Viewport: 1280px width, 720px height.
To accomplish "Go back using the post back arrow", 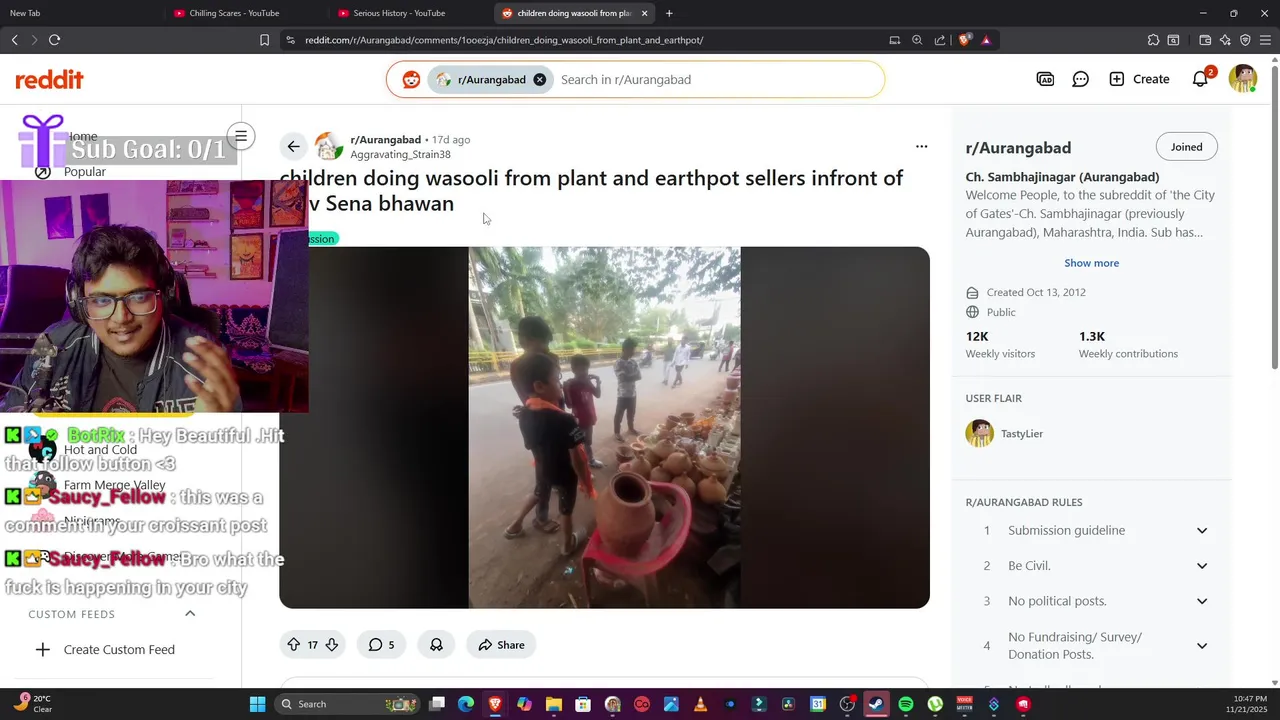I will pos(293,147).
